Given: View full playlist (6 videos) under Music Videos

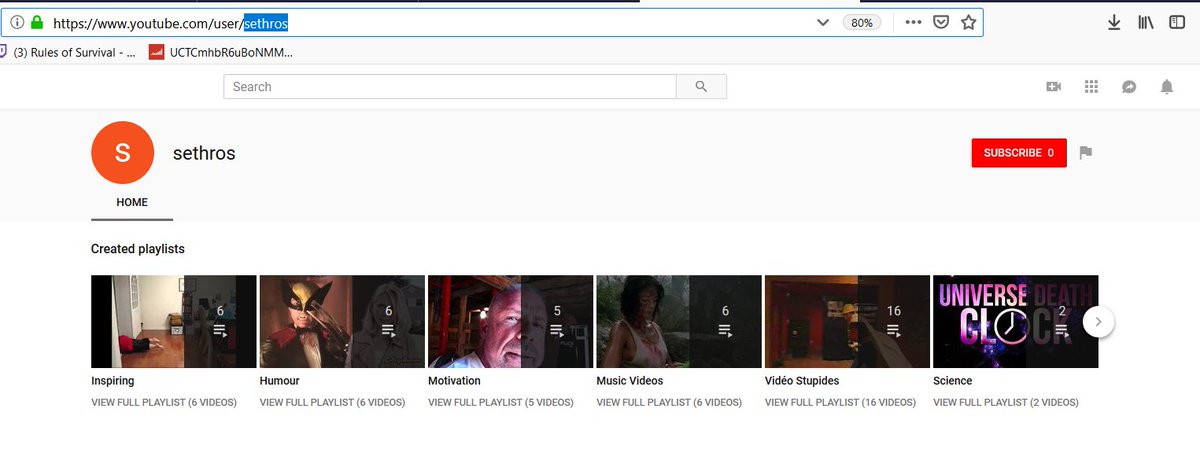Looking at the screenshot, I should click(x=669, y=403).
